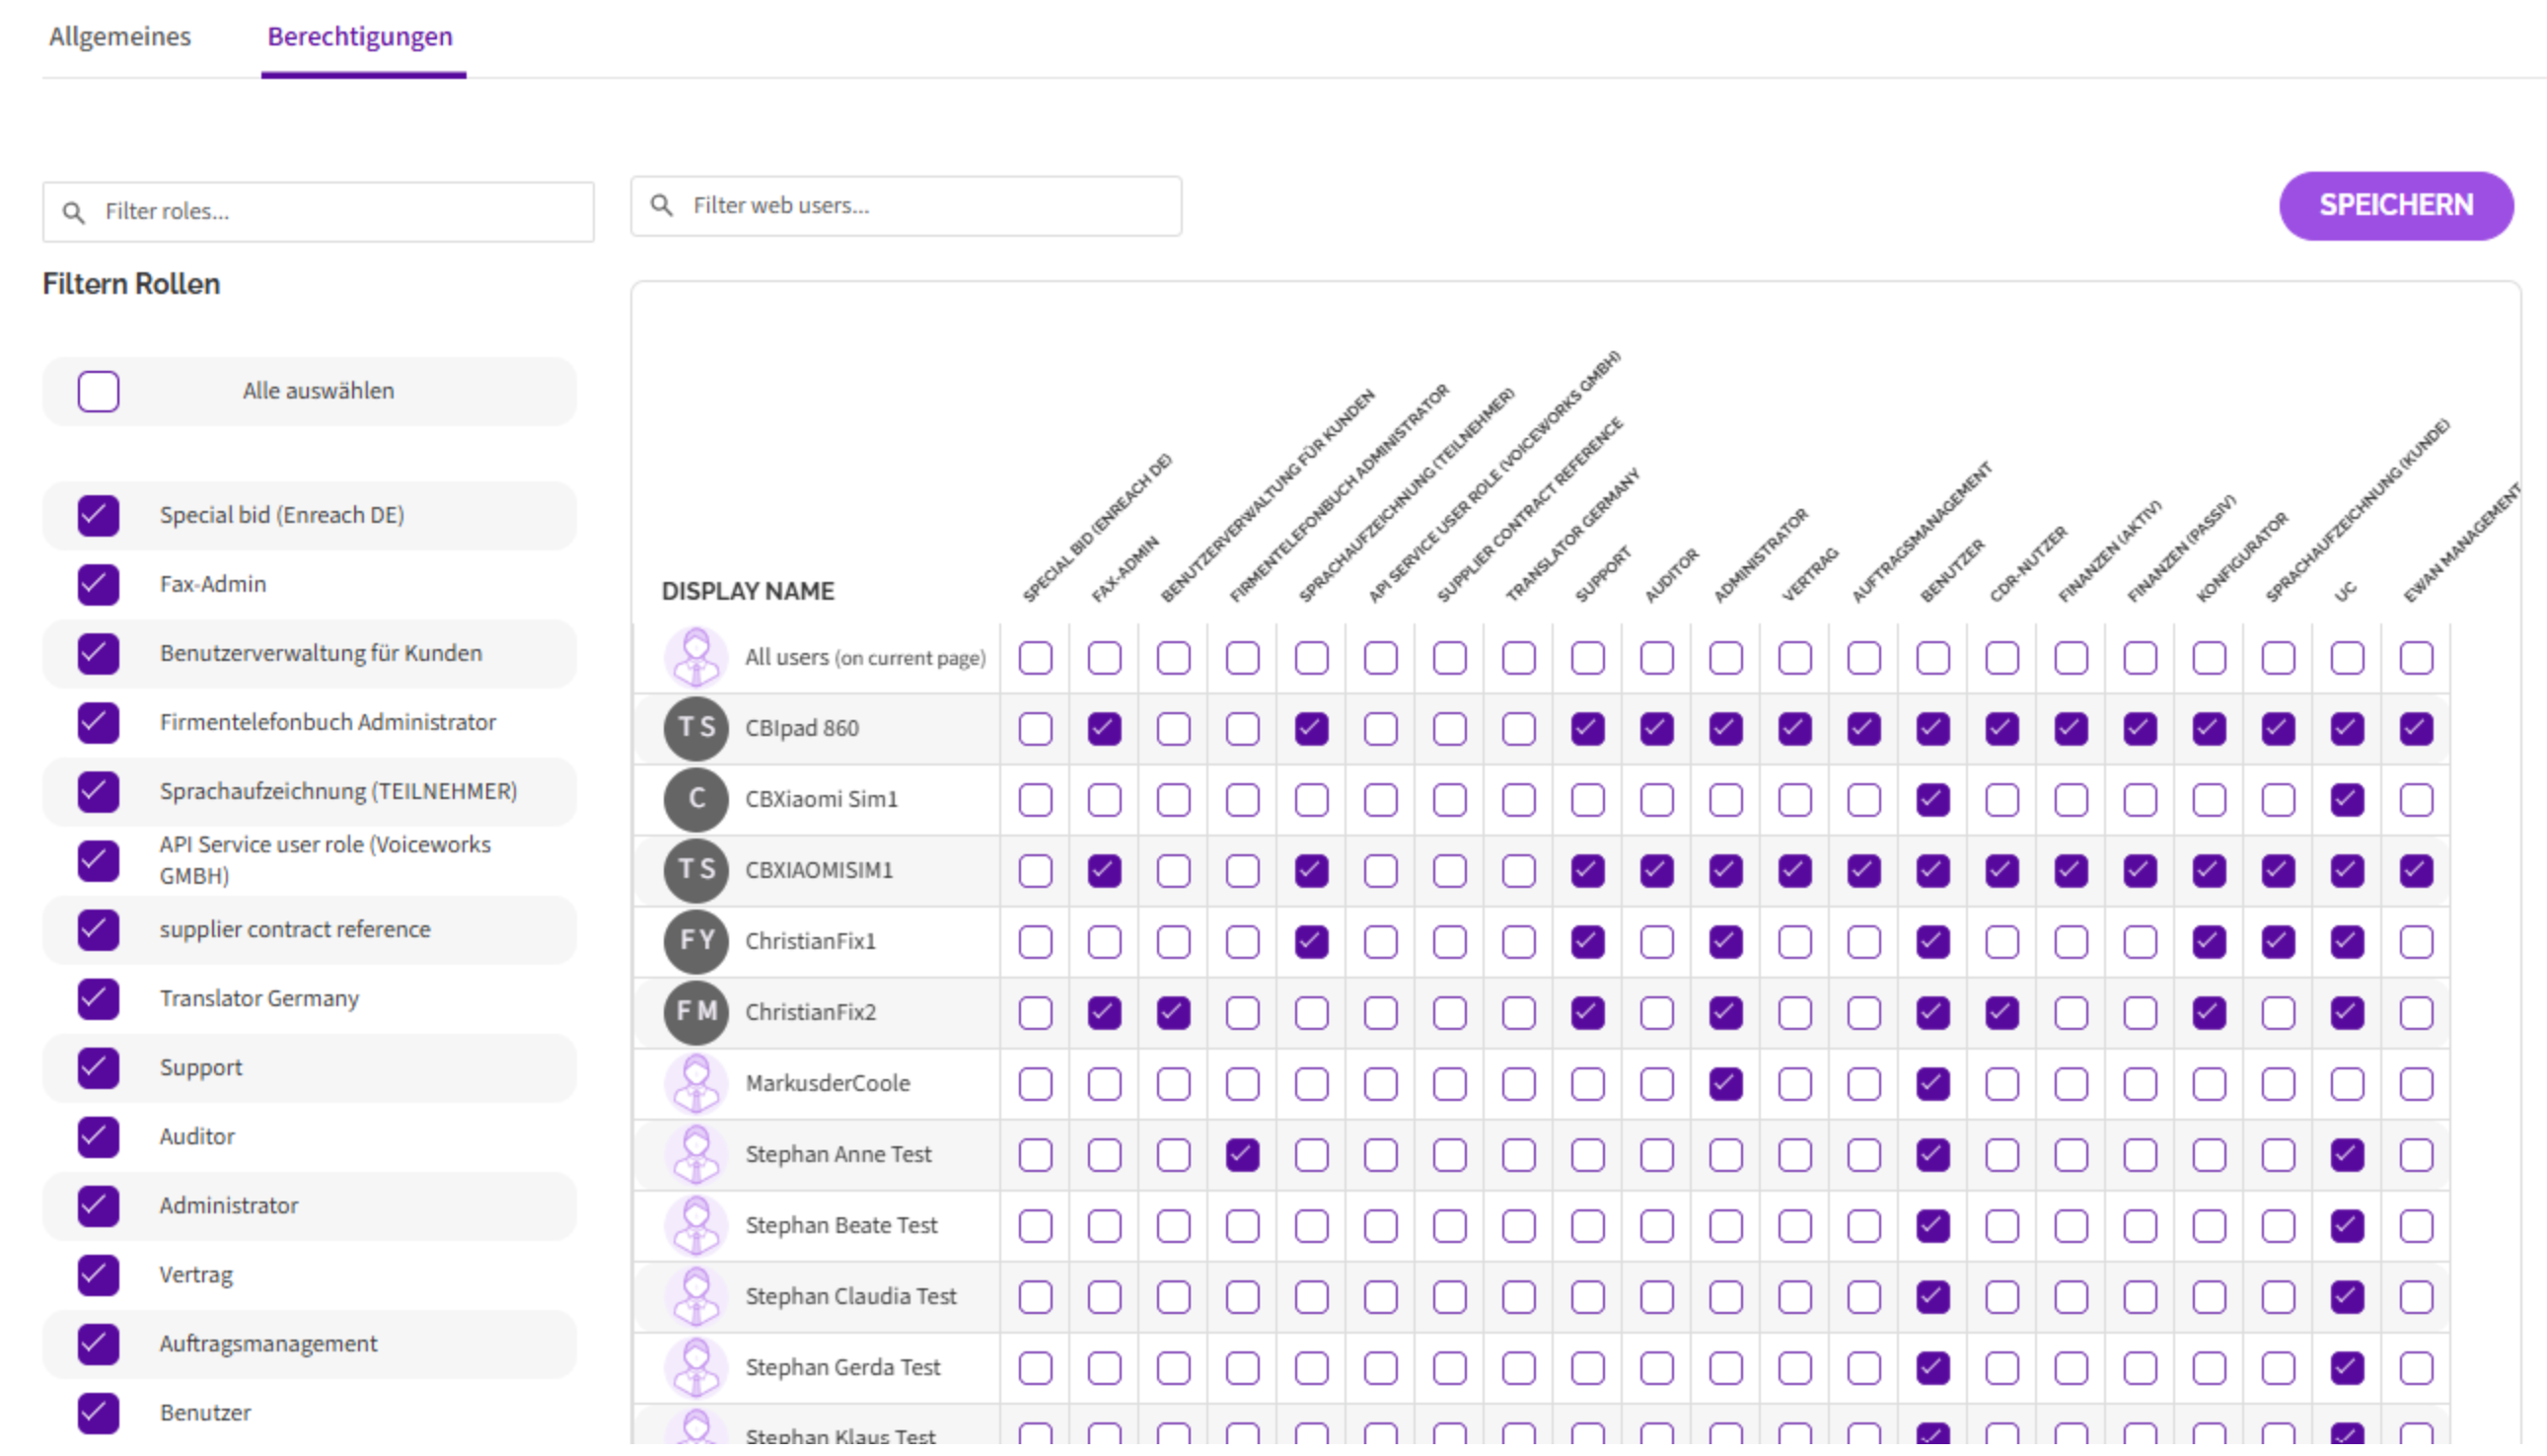Screen dimensions: 2547x1456
Task: Uncheck the Auditor role filter checkbox
Action: 98,1137
